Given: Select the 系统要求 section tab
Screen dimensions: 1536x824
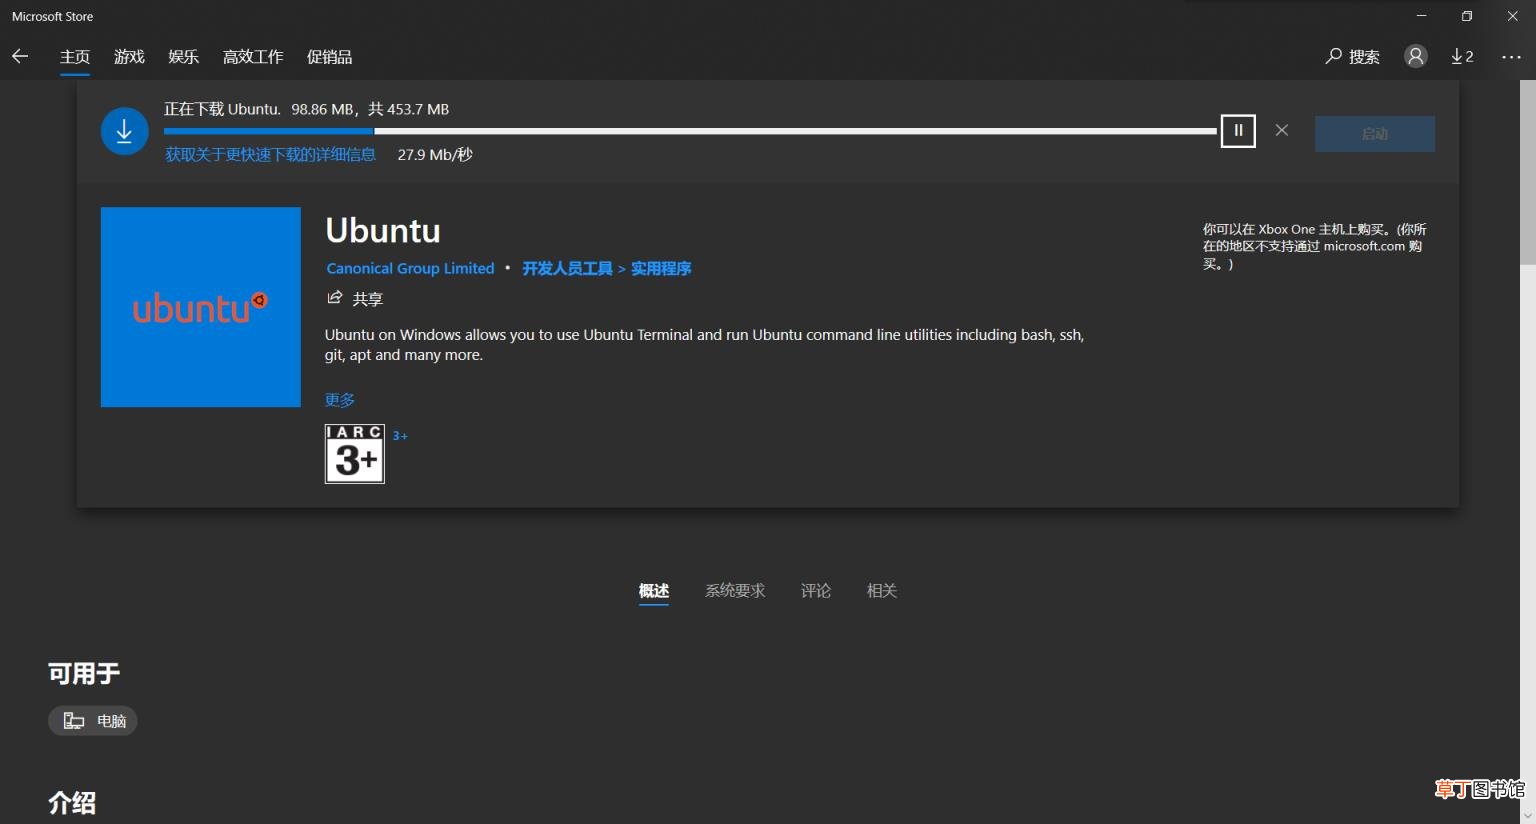Looking at the screenshot, I should pyautogui.click(x=735, y=591).
